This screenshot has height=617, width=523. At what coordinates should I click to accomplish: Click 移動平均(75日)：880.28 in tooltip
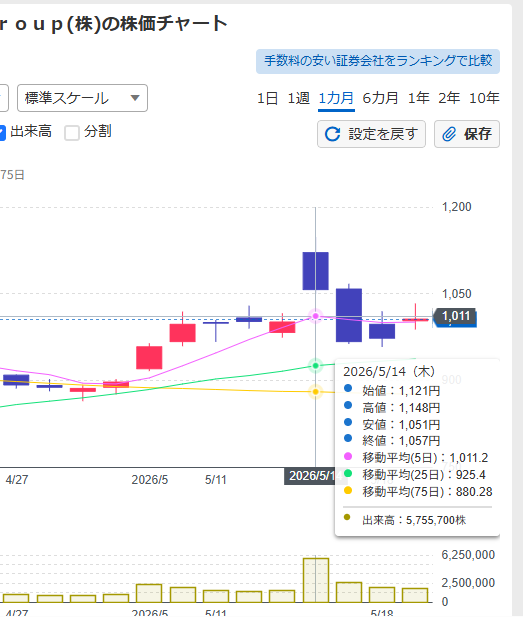point(427,491)
